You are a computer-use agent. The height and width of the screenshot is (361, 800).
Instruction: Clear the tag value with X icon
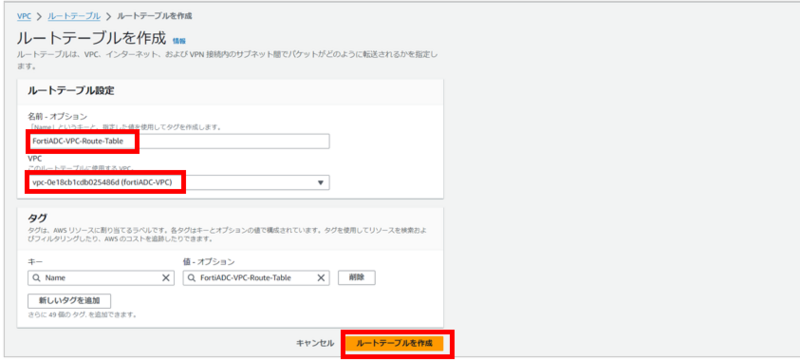321,278
